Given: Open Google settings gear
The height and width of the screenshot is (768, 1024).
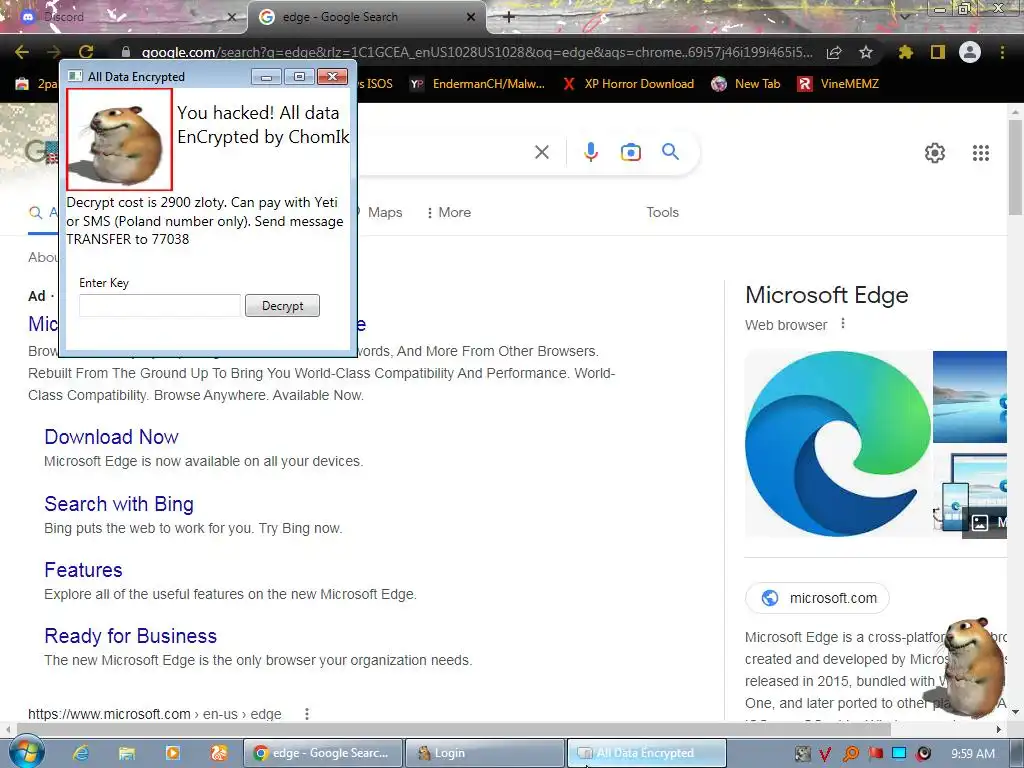Looking at the screenshot, I should pos(935,153).
